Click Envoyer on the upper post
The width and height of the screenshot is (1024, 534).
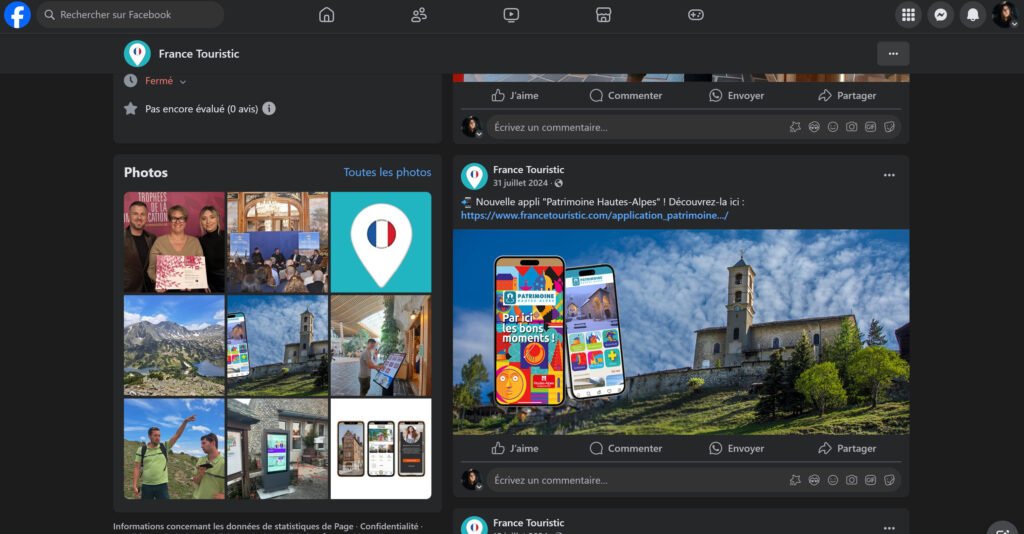pos(736,95)
